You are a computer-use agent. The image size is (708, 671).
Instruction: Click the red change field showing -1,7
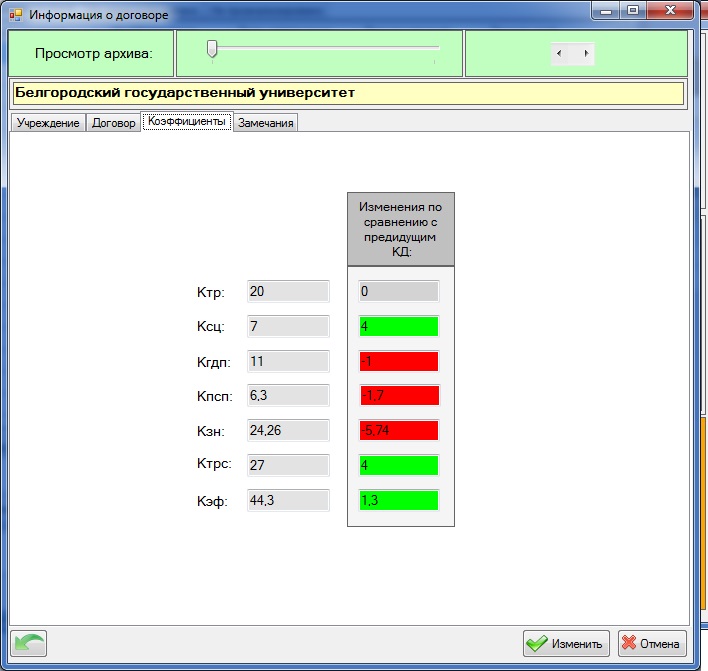click(x=399, y=396)
